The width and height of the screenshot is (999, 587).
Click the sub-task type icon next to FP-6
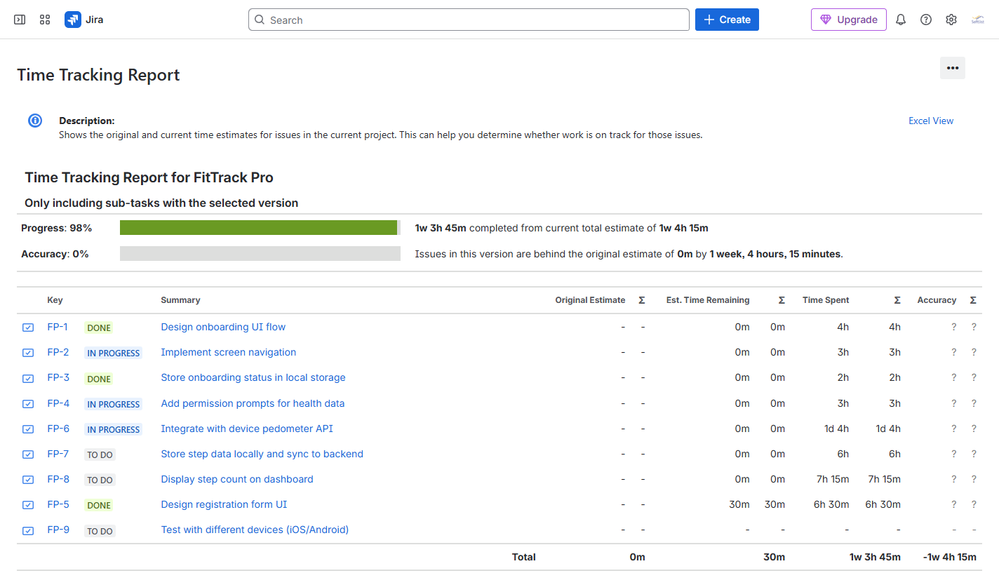coord(27,428)
